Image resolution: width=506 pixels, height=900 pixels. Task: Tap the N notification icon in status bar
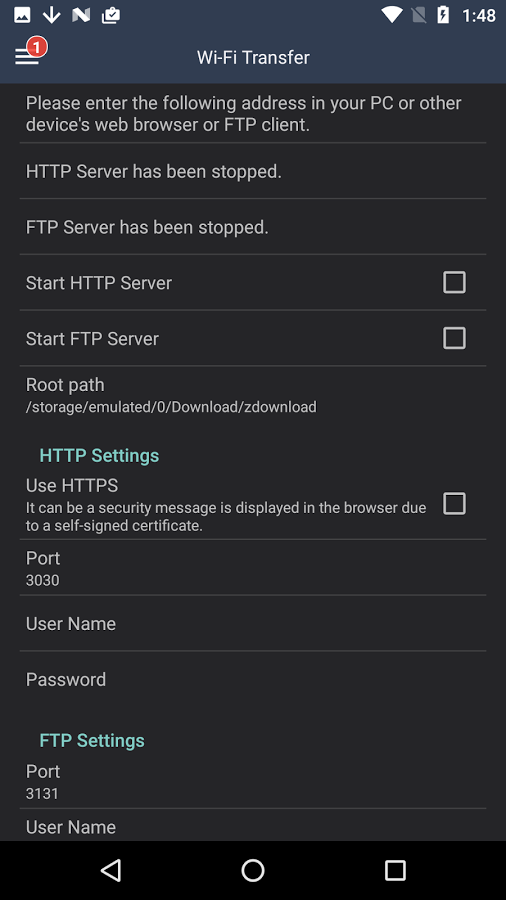pyautogui.click(x=81, y=15)
